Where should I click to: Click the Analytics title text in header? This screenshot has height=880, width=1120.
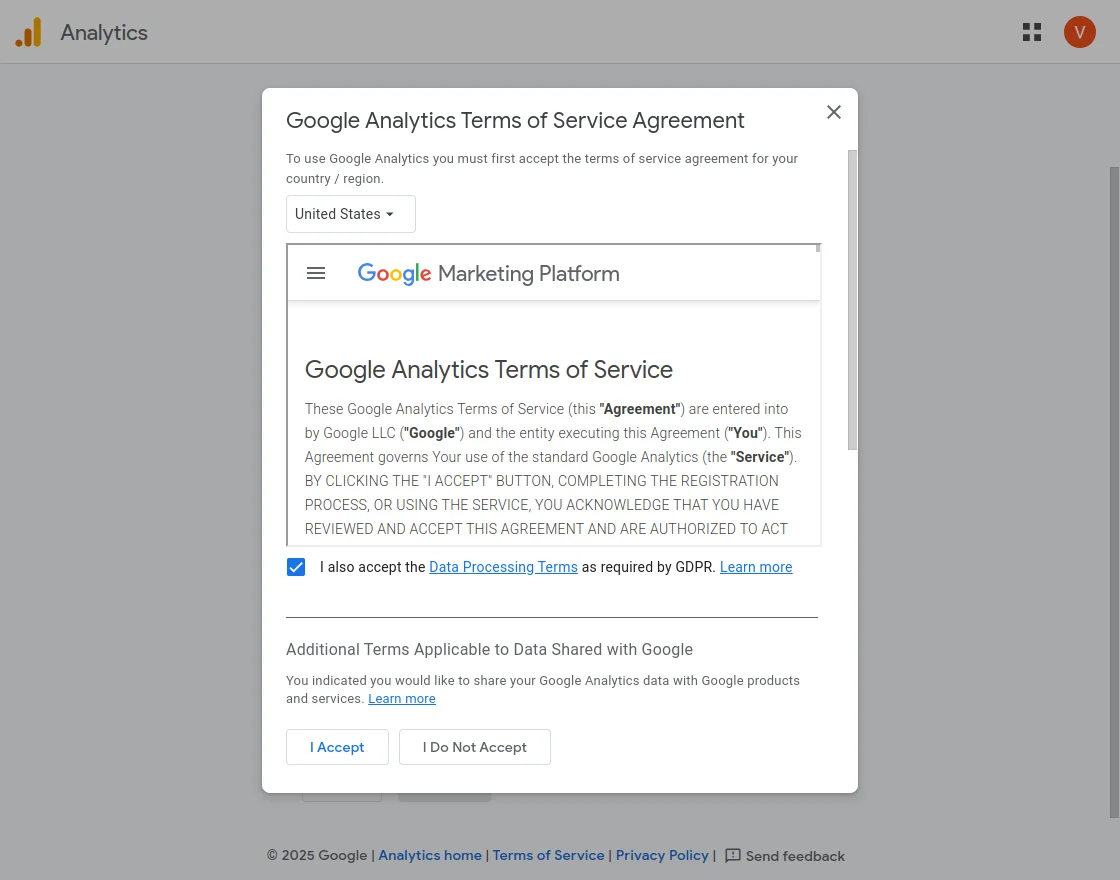coord(104,33)
